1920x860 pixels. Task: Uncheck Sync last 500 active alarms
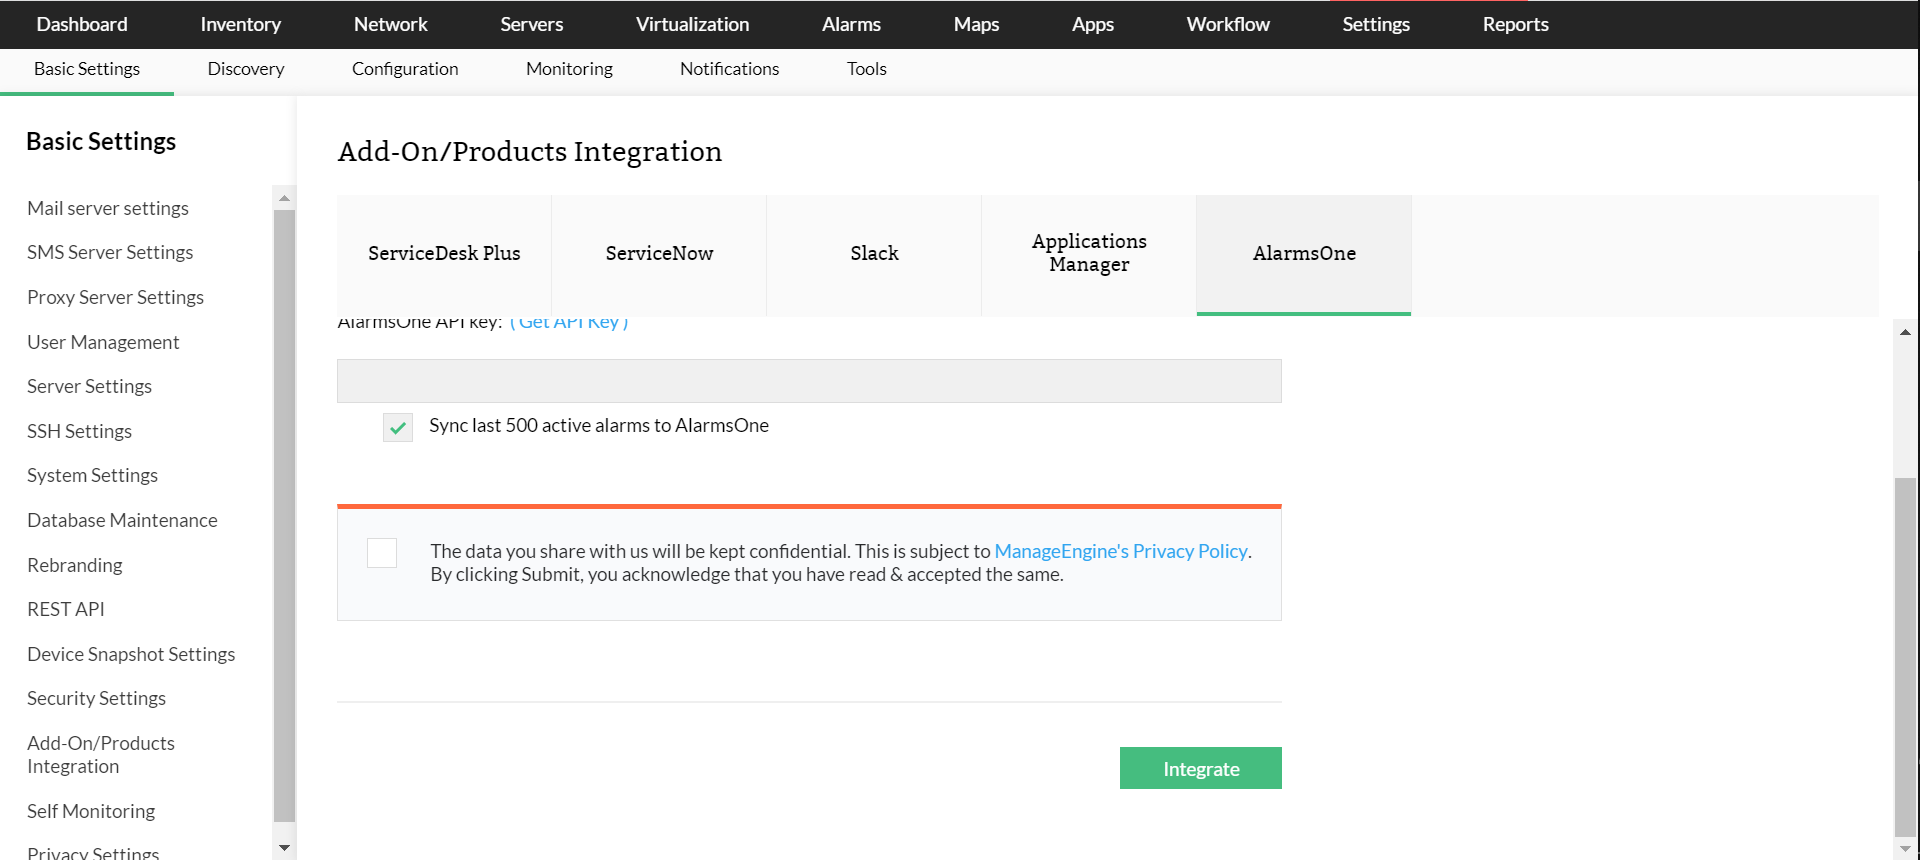click(x=398, y=428)
